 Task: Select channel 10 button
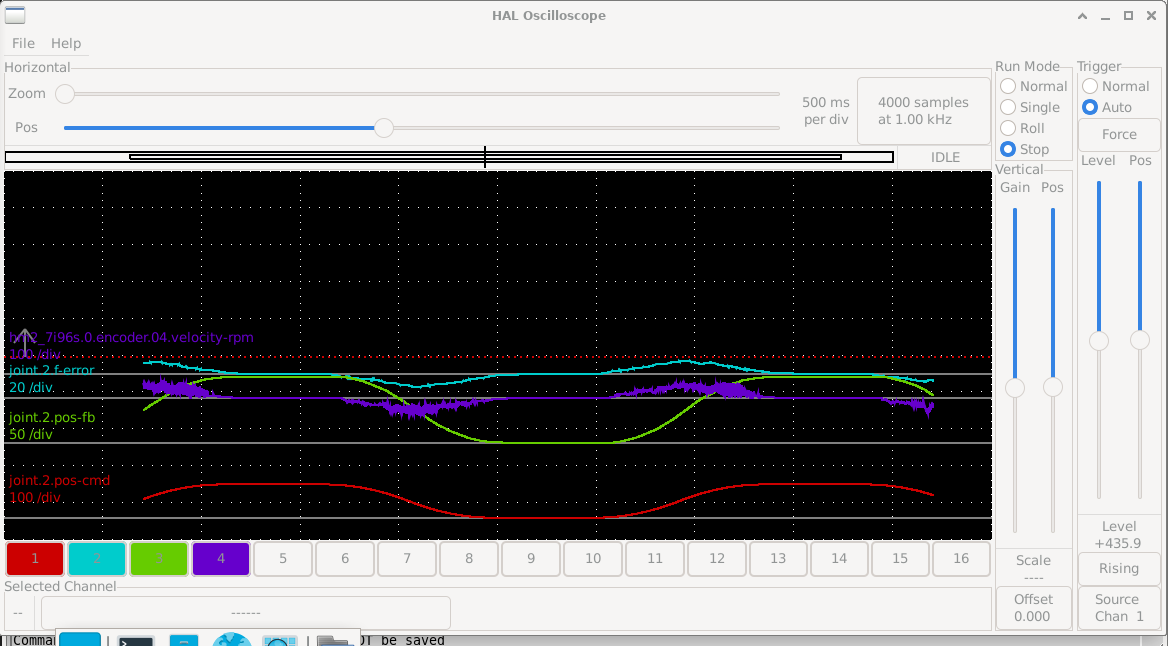(x=593, y=558)
